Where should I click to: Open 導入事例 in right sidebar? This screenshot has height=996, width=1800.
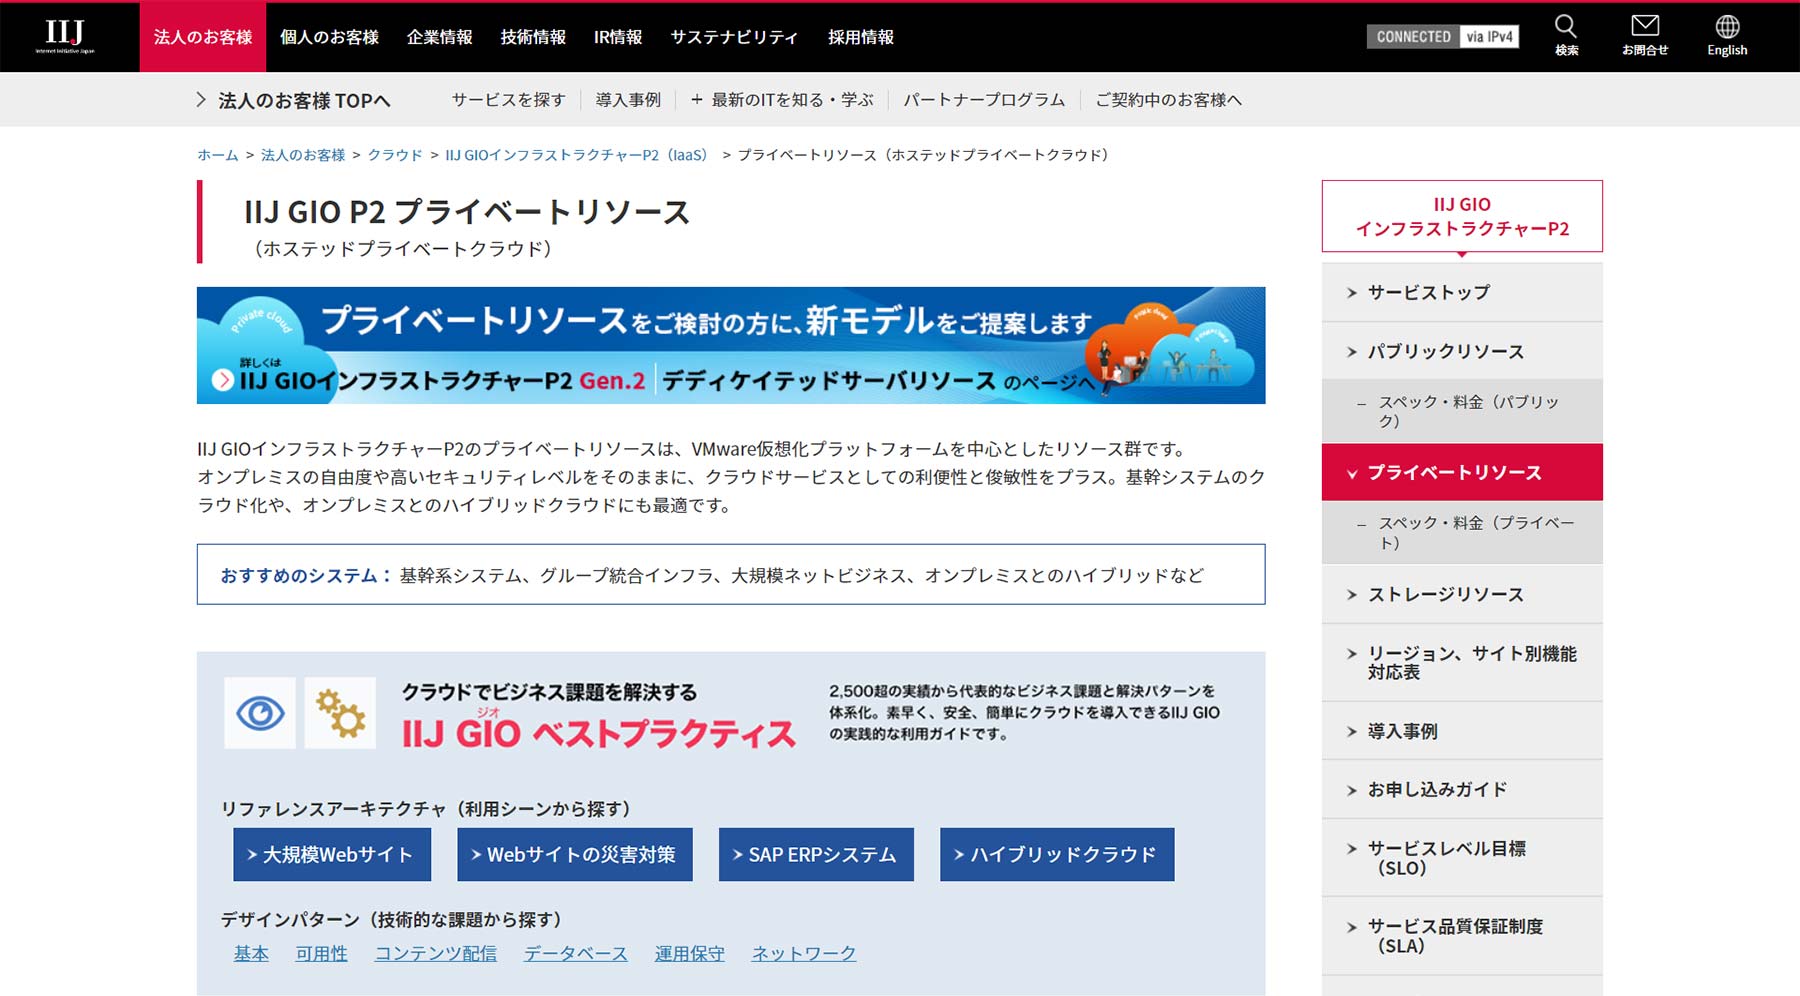[1462, 731]
